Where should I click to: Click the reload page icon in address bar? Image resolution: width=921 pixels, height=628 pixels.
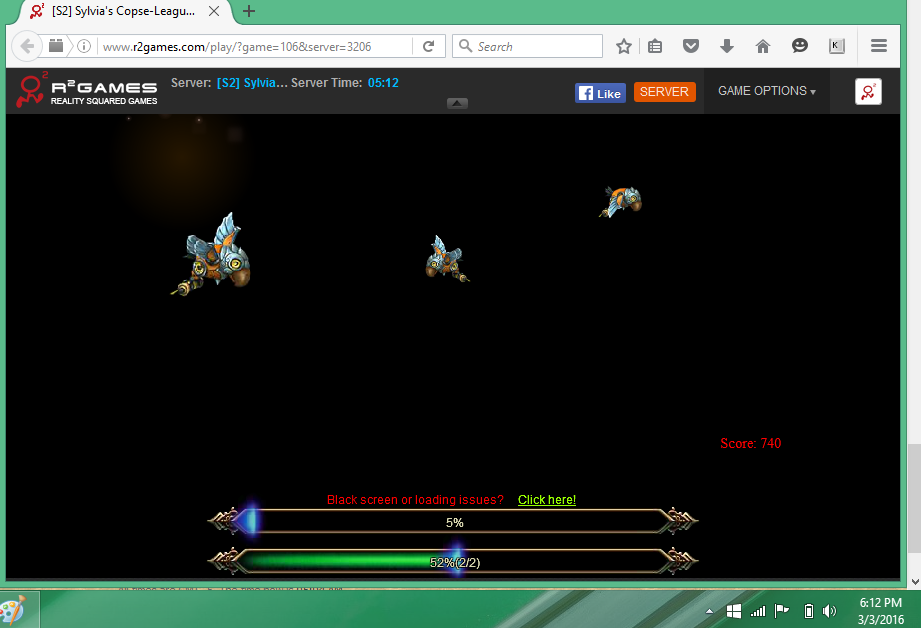coord(428,46)
